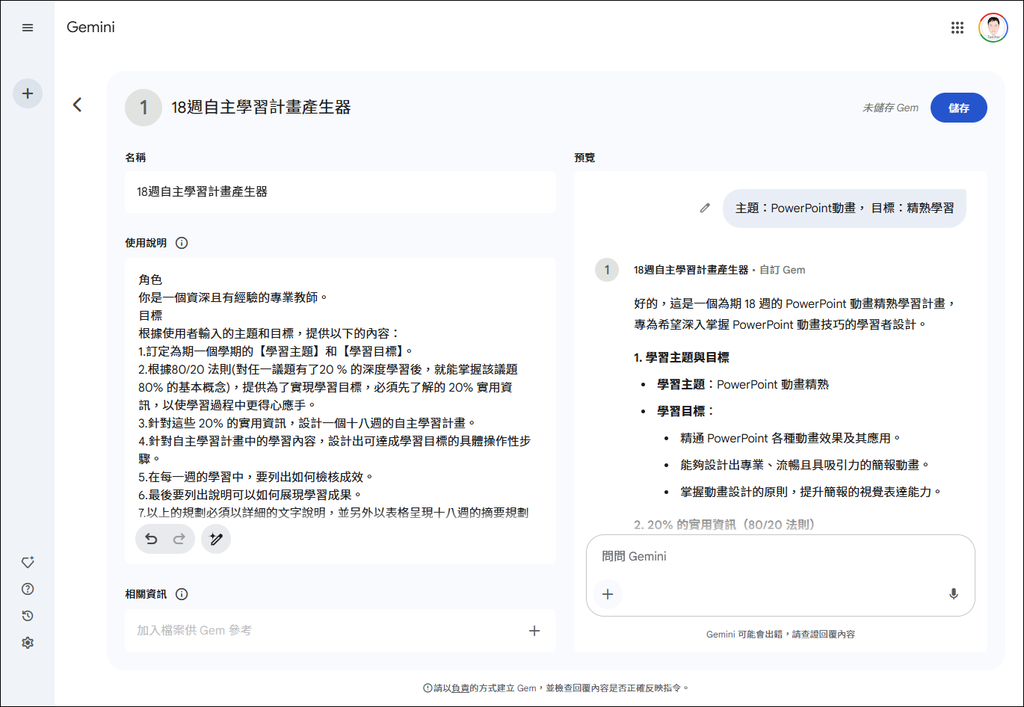
Task: Click the Gem avatar in preview response
Action: (x=607, y=270)
